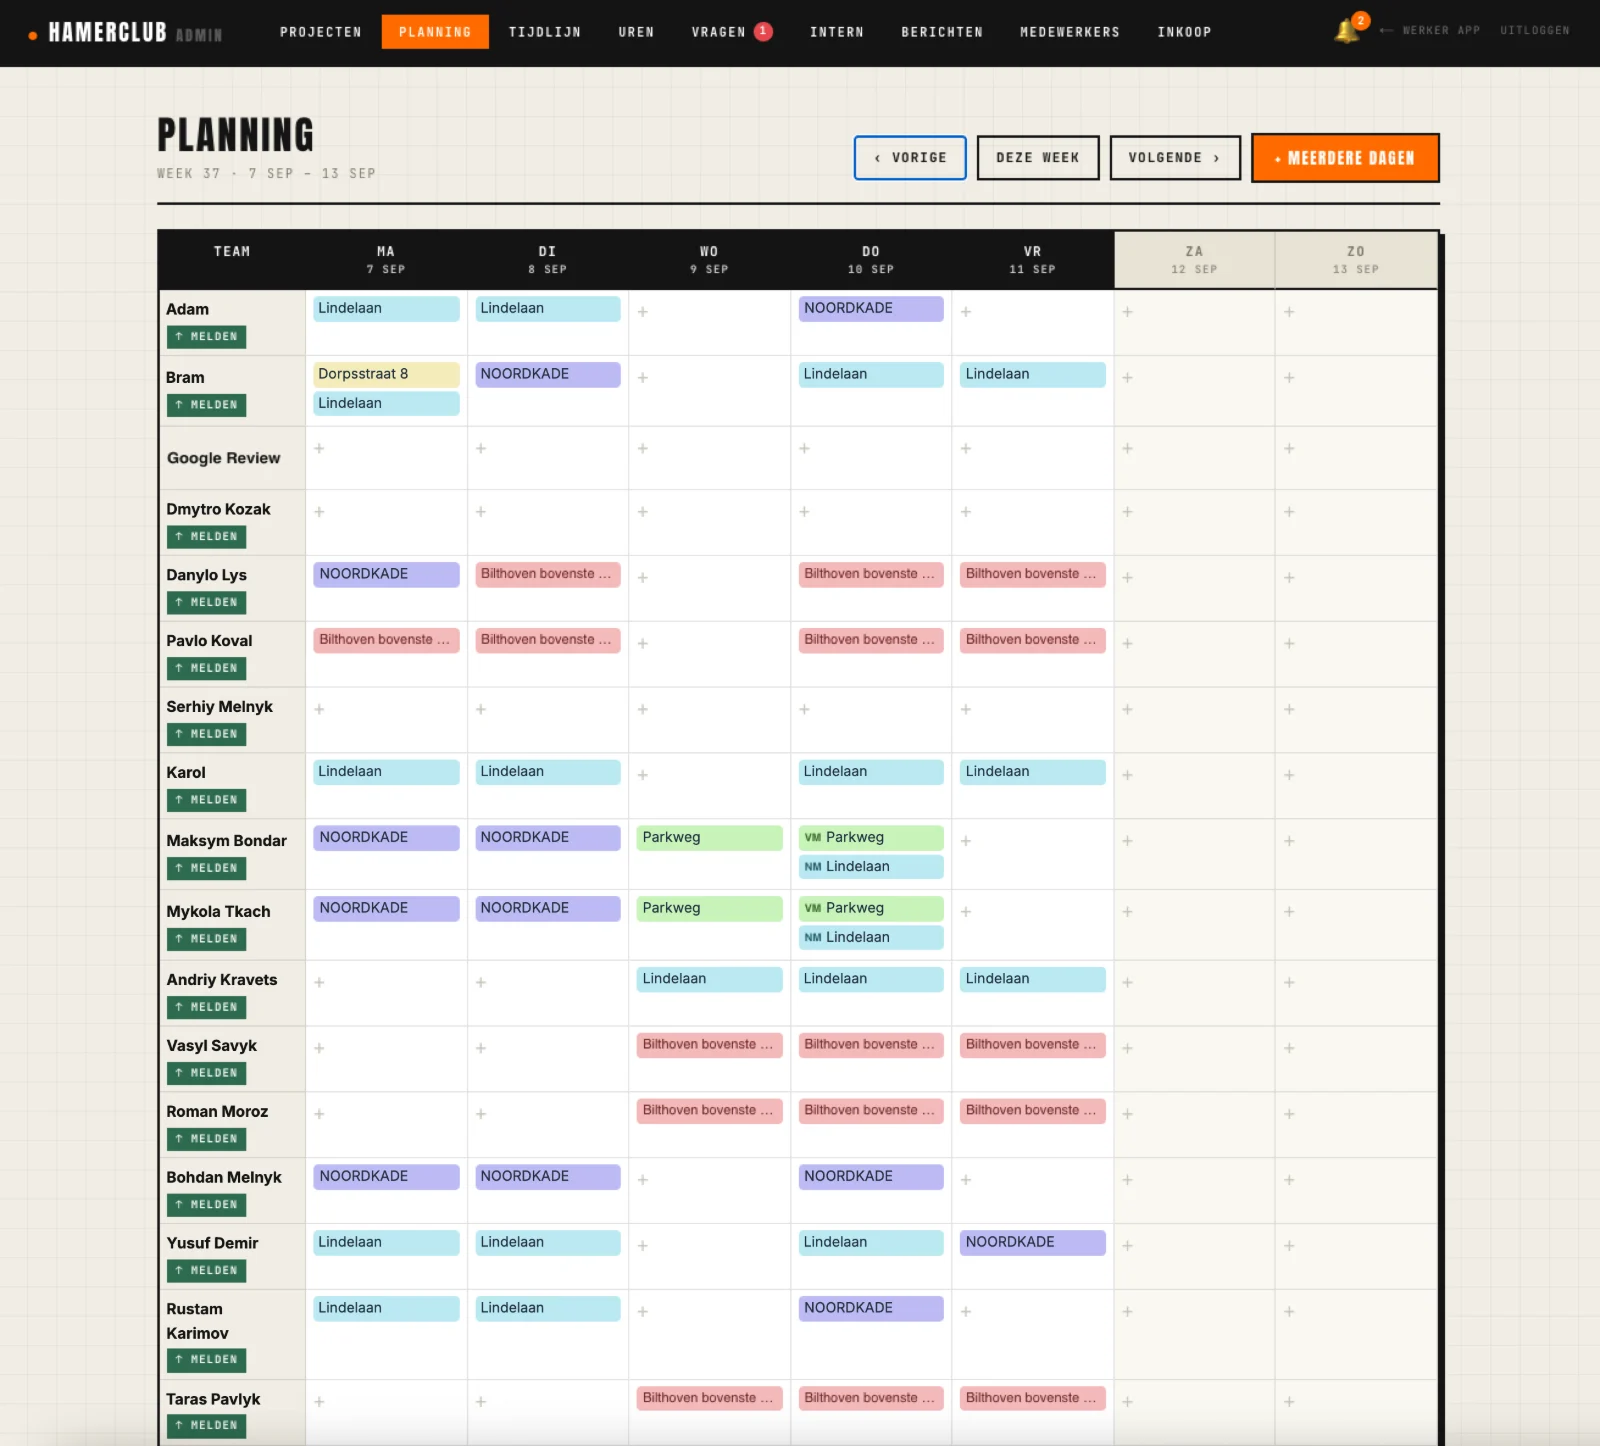Click Uitloggen to log out
The width and height of the screenshot is (1600, 1446).
pyautogui.click(x=1535, y=31)
